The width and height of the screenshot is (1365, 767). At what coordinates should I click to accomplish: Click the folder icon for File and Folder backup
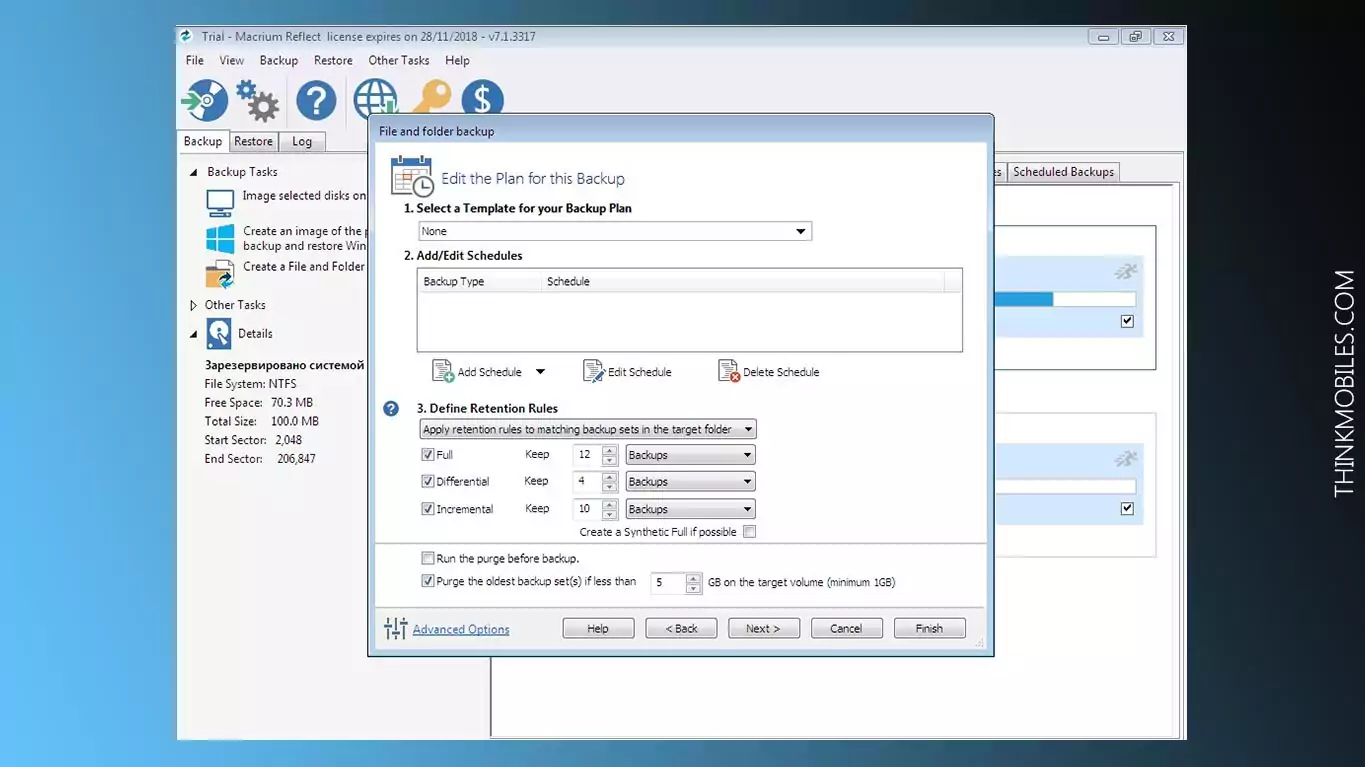click(x=220, y=274)
